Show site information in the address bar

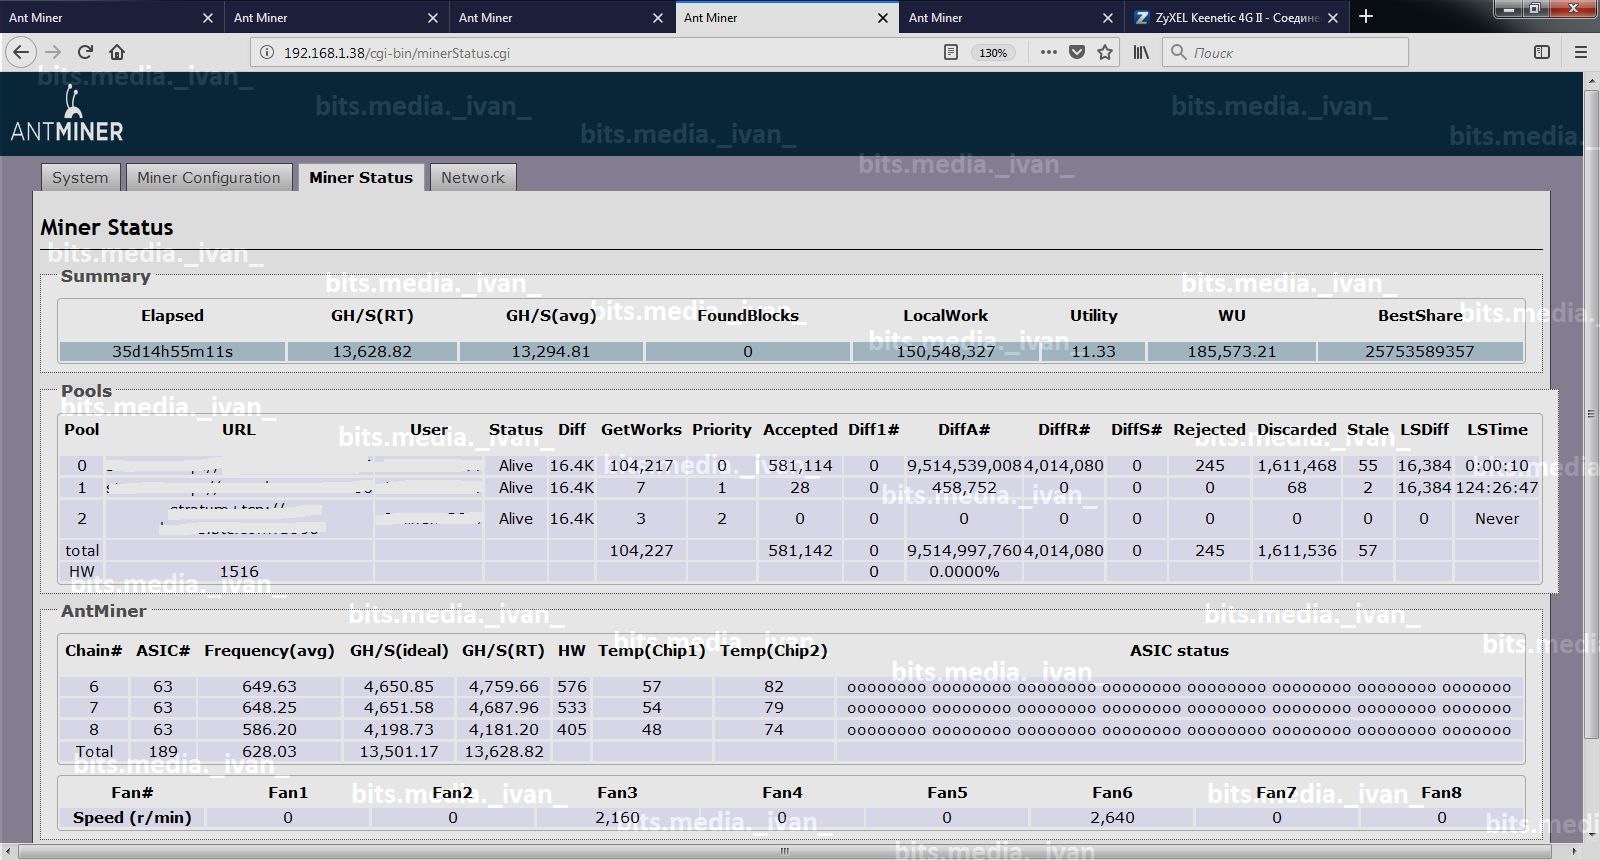[266, 52]
